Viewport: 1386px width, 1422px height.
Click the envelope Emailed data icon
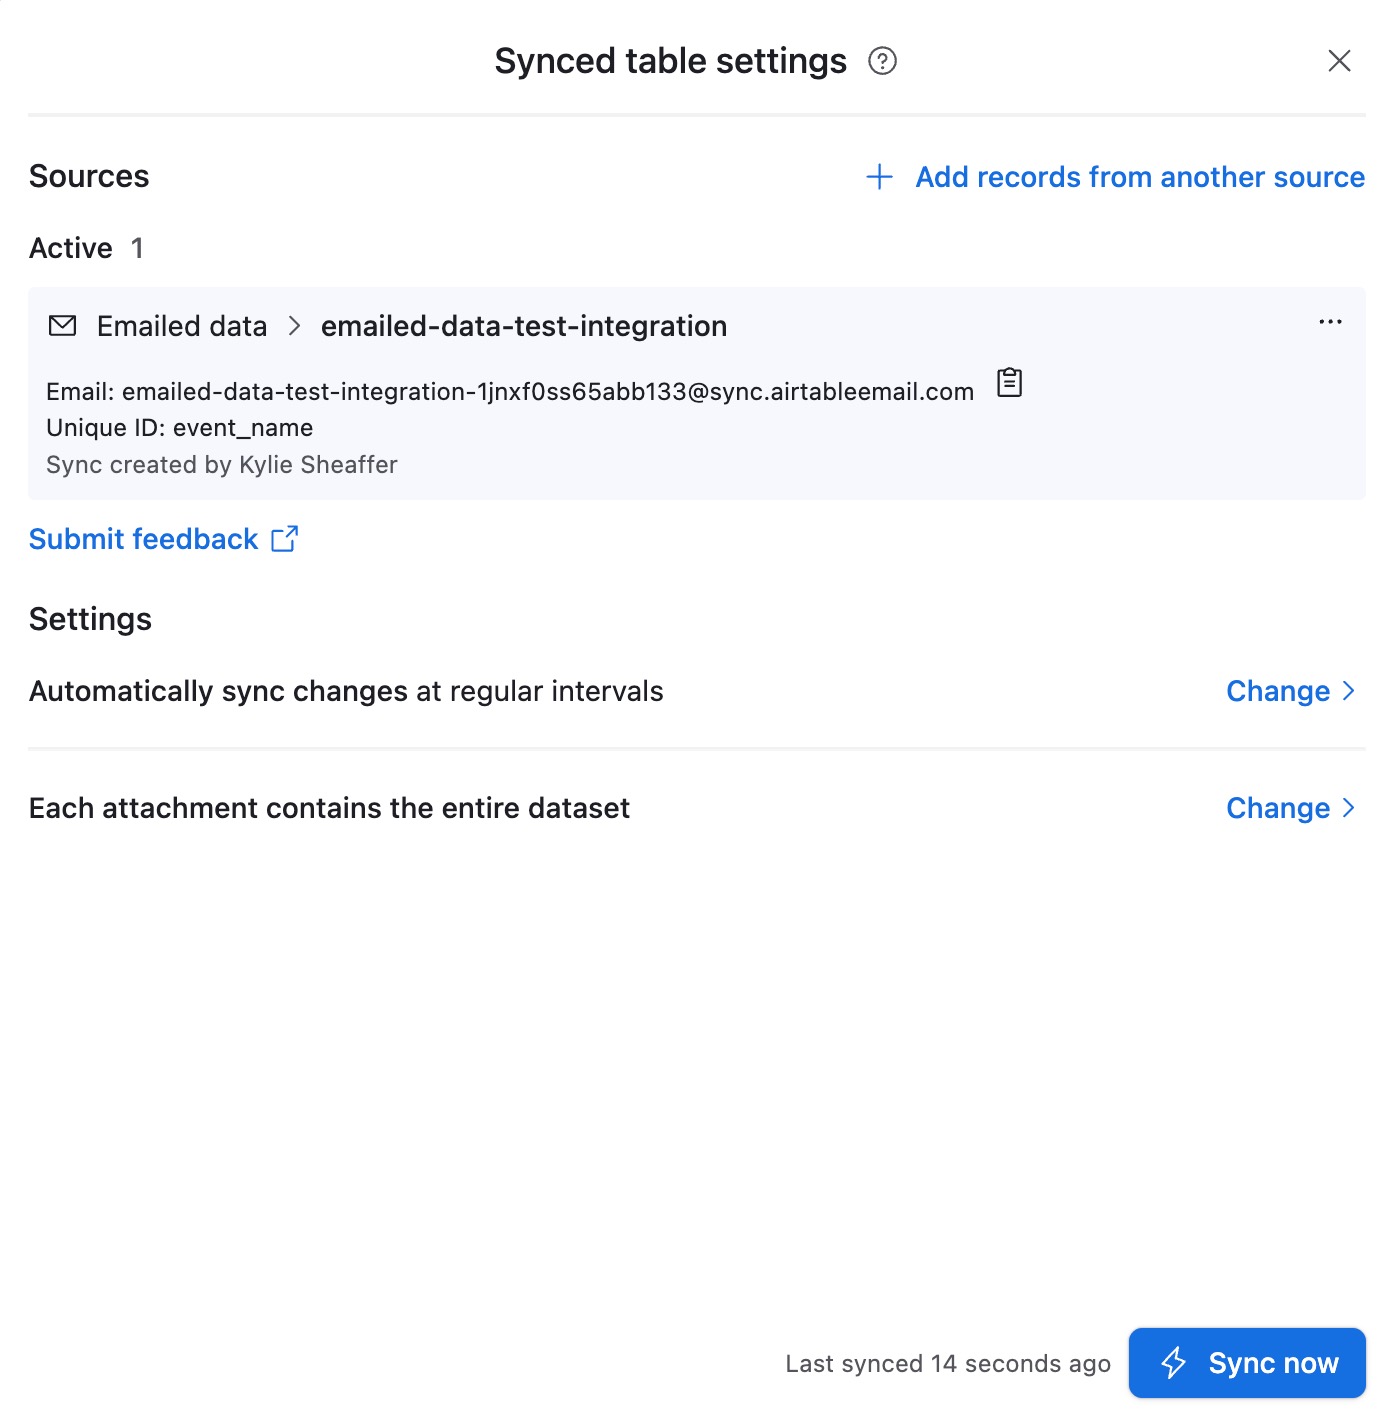[x=62, y=326]
